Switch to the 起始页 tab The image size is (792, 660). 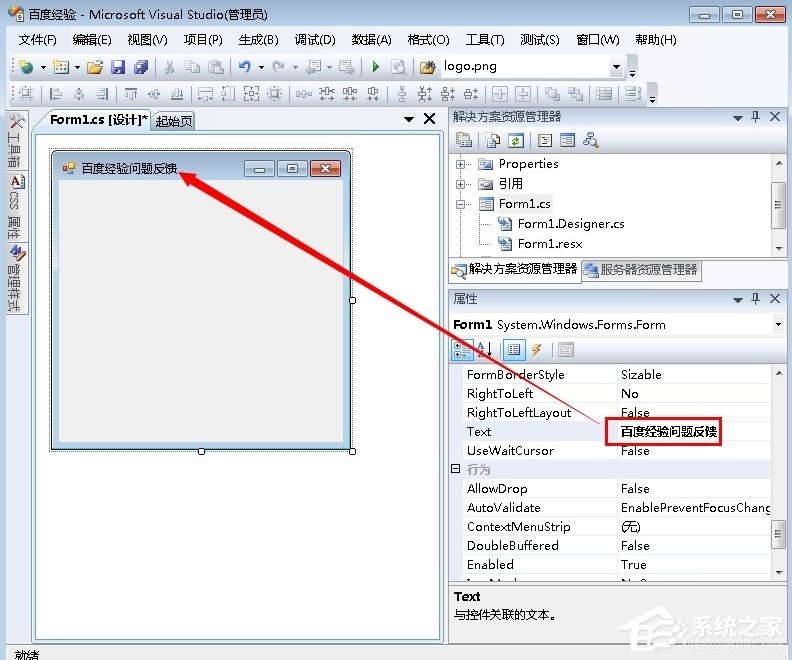(x=174, y=121)
